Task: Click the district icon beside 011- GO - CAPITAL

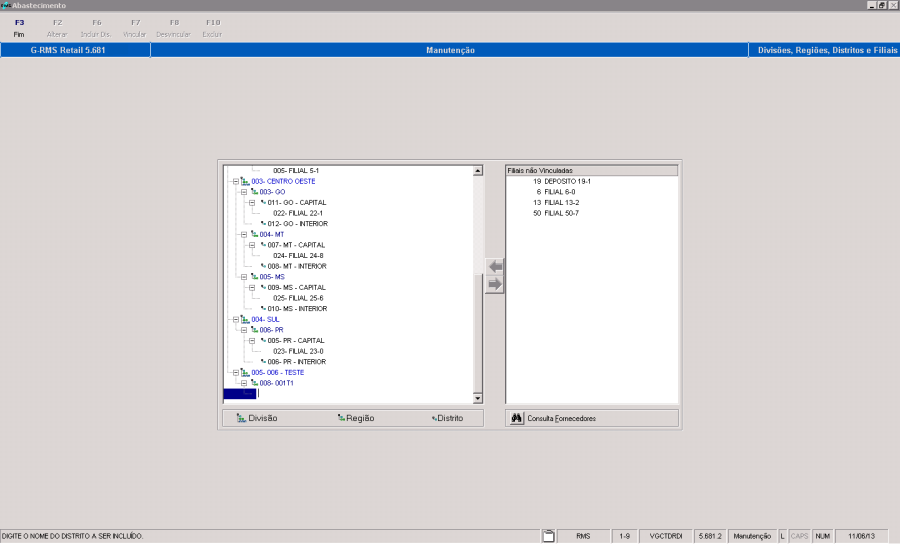Action: 263,203
